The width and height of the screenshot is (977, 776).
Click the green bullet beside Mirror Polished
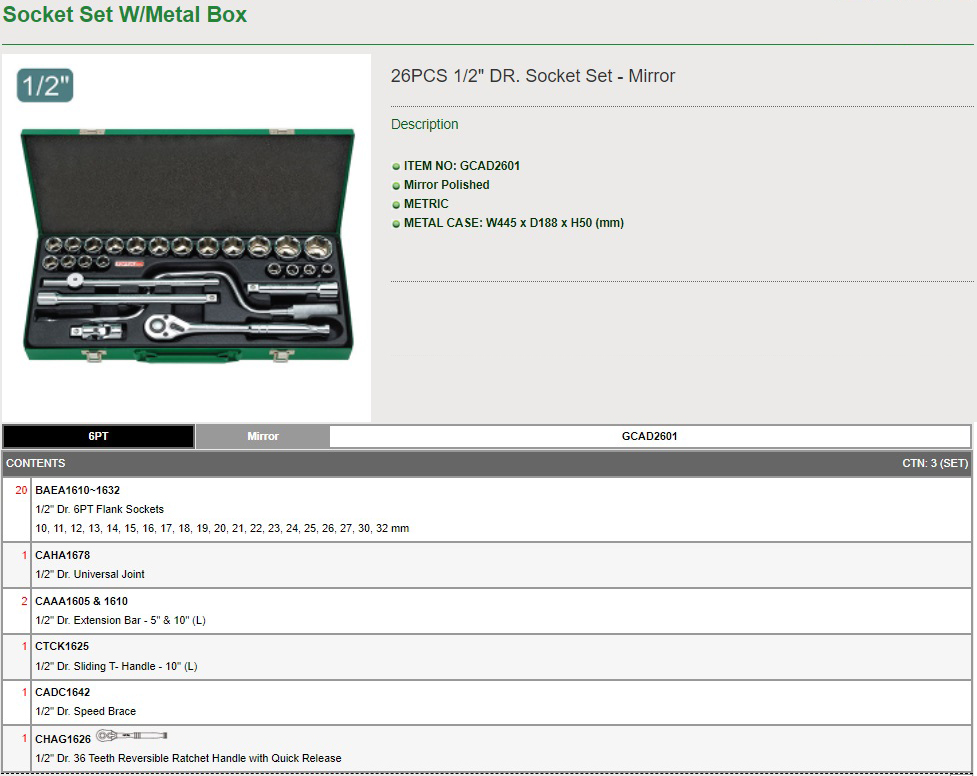pyautogui.click(x=396, y=186)
